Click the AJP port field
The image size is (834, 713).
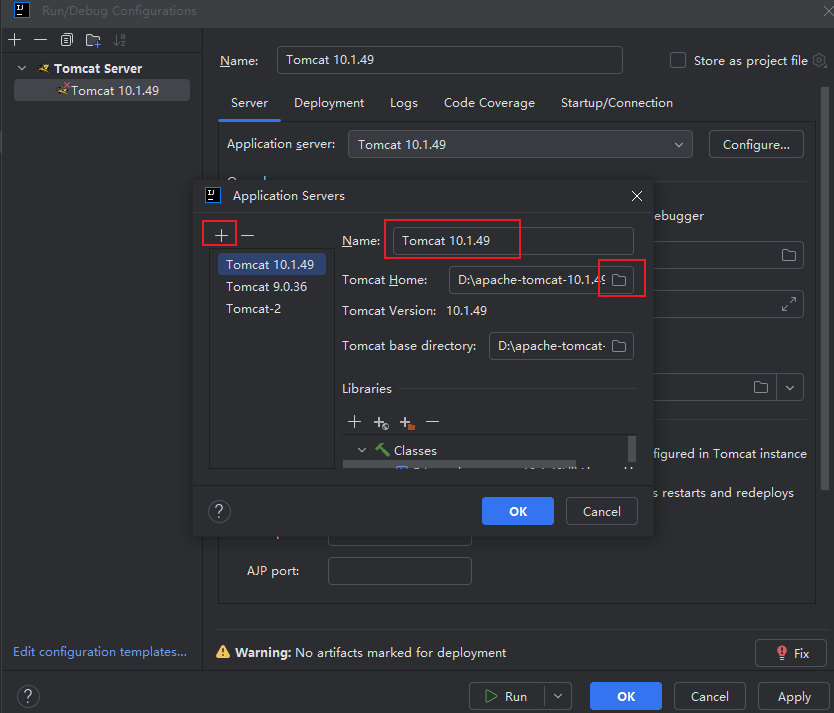pos(399,571)
